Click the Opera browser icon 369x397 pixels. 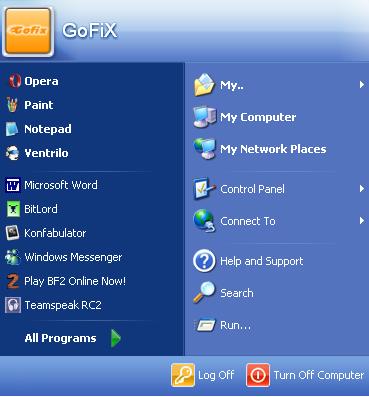14,81
